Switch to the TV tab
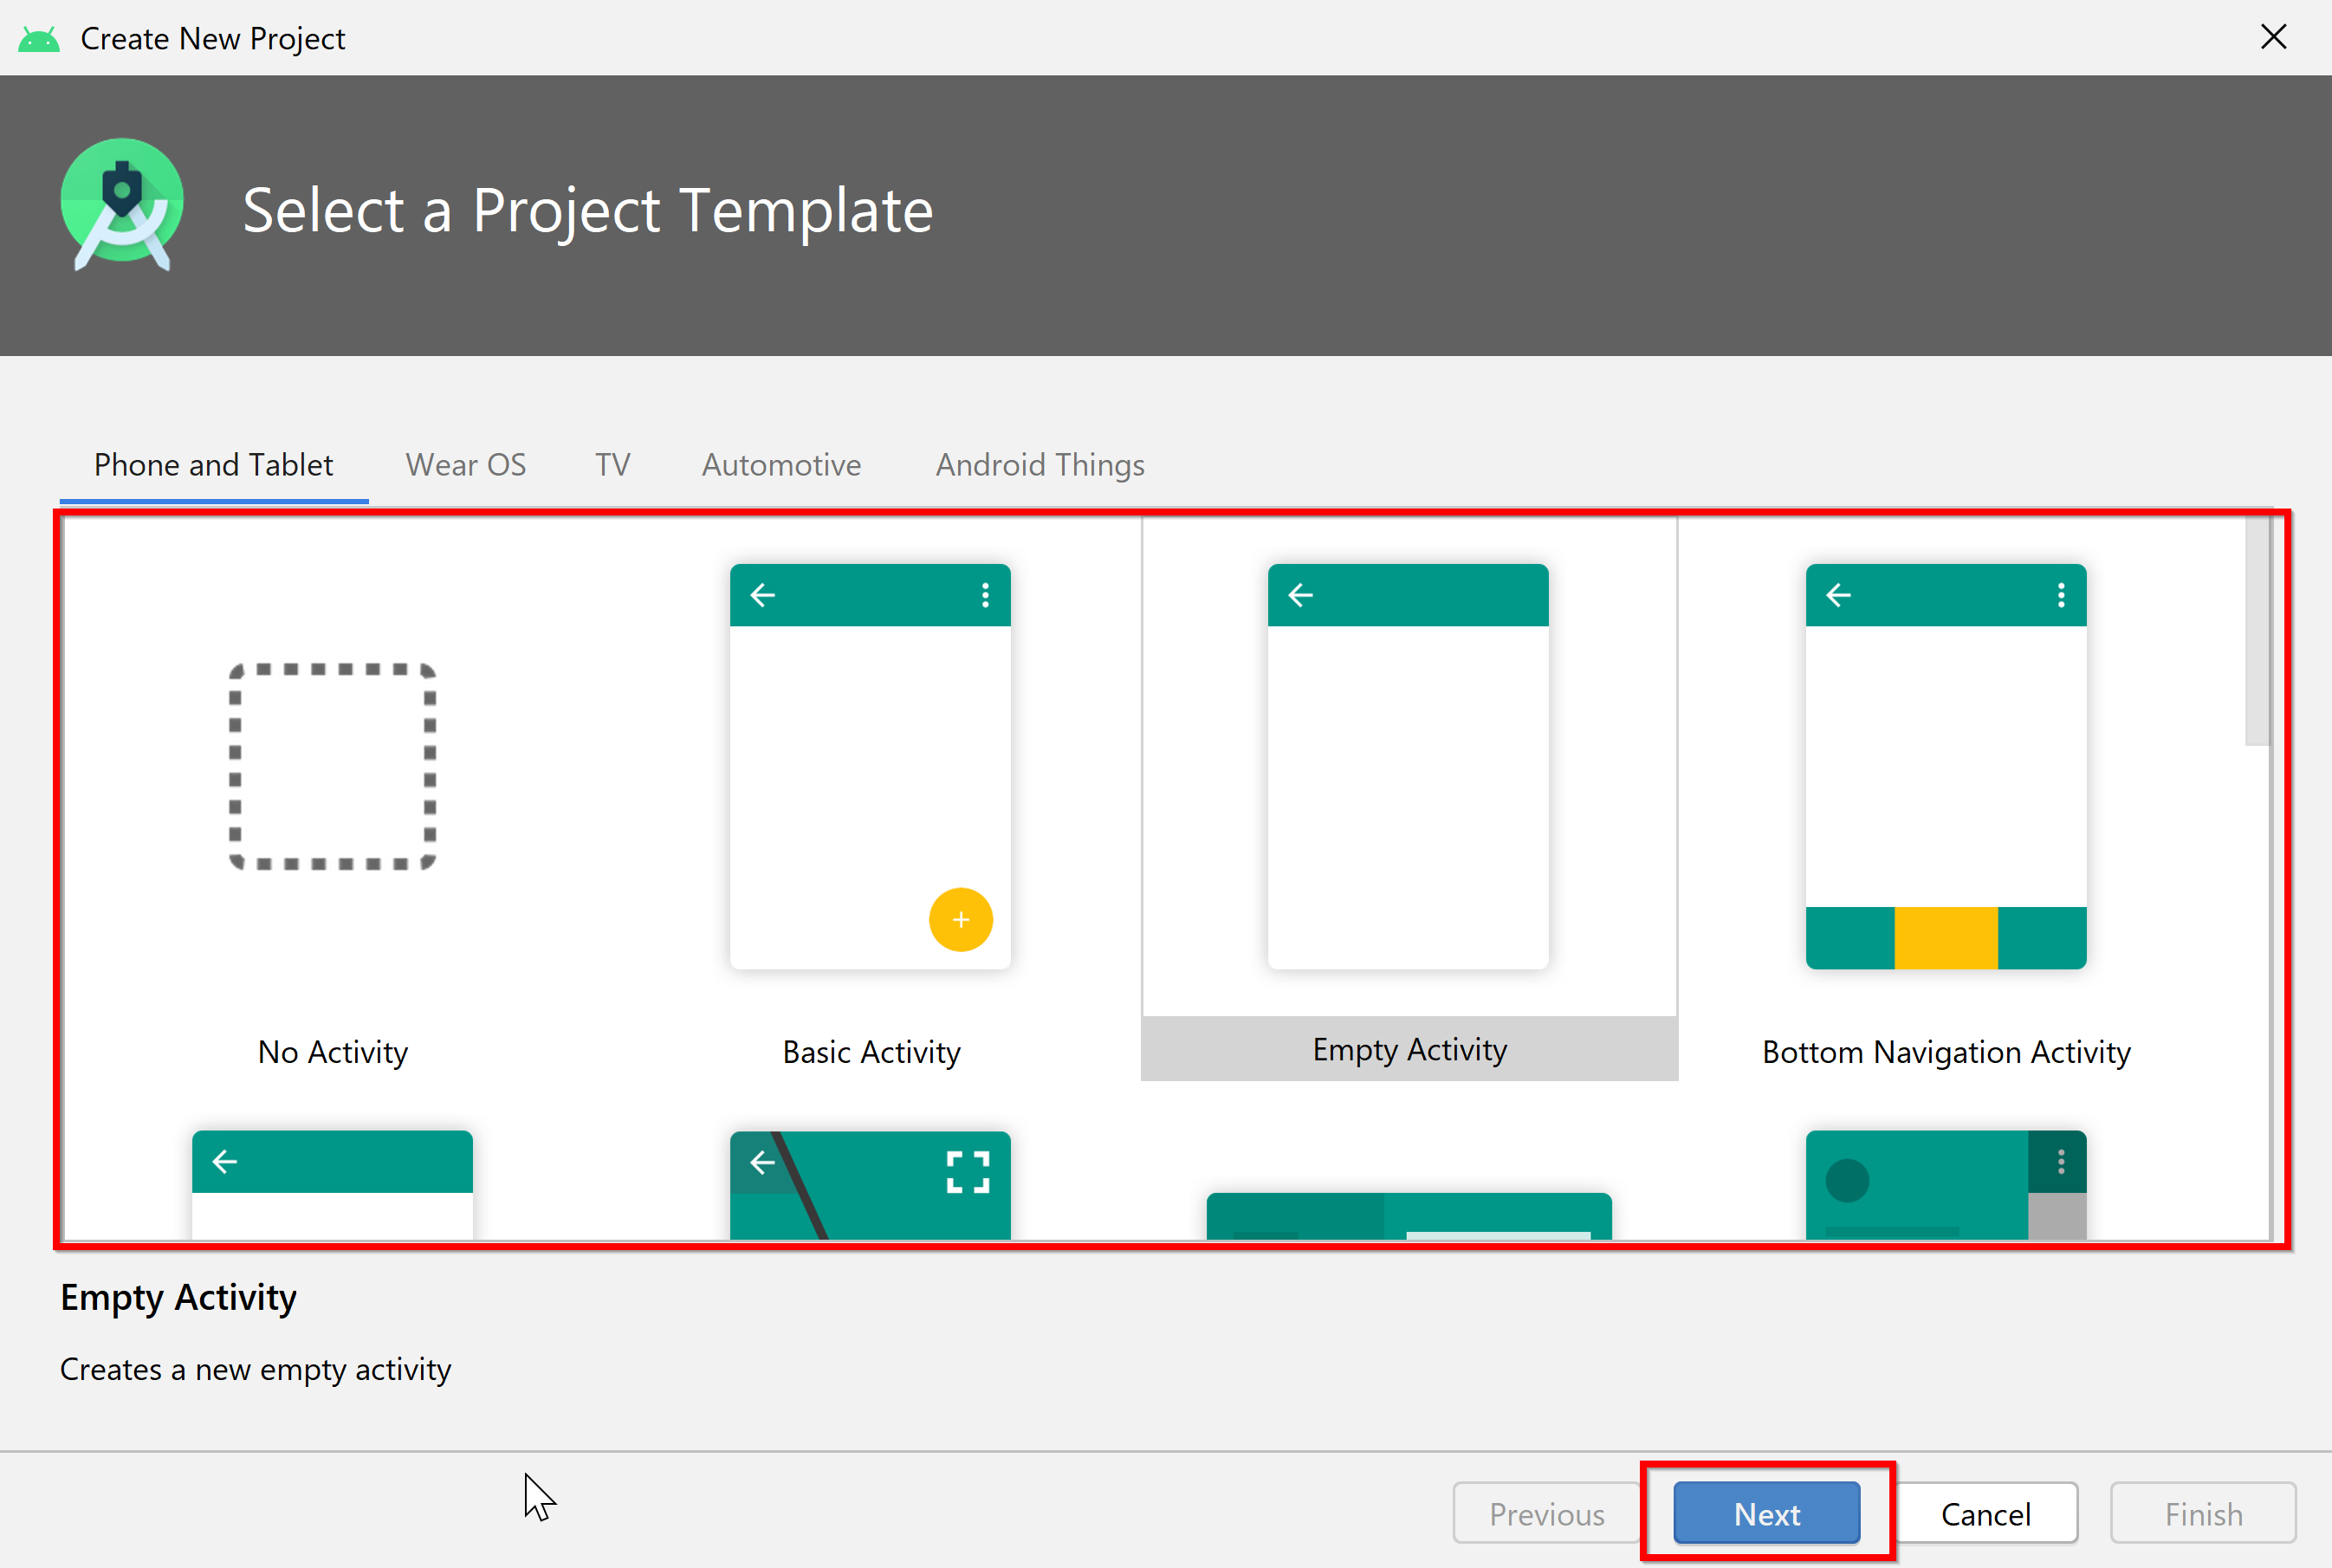This screenshot has width=2332, height=1568. pyautogui.click(x=612, y=465)
